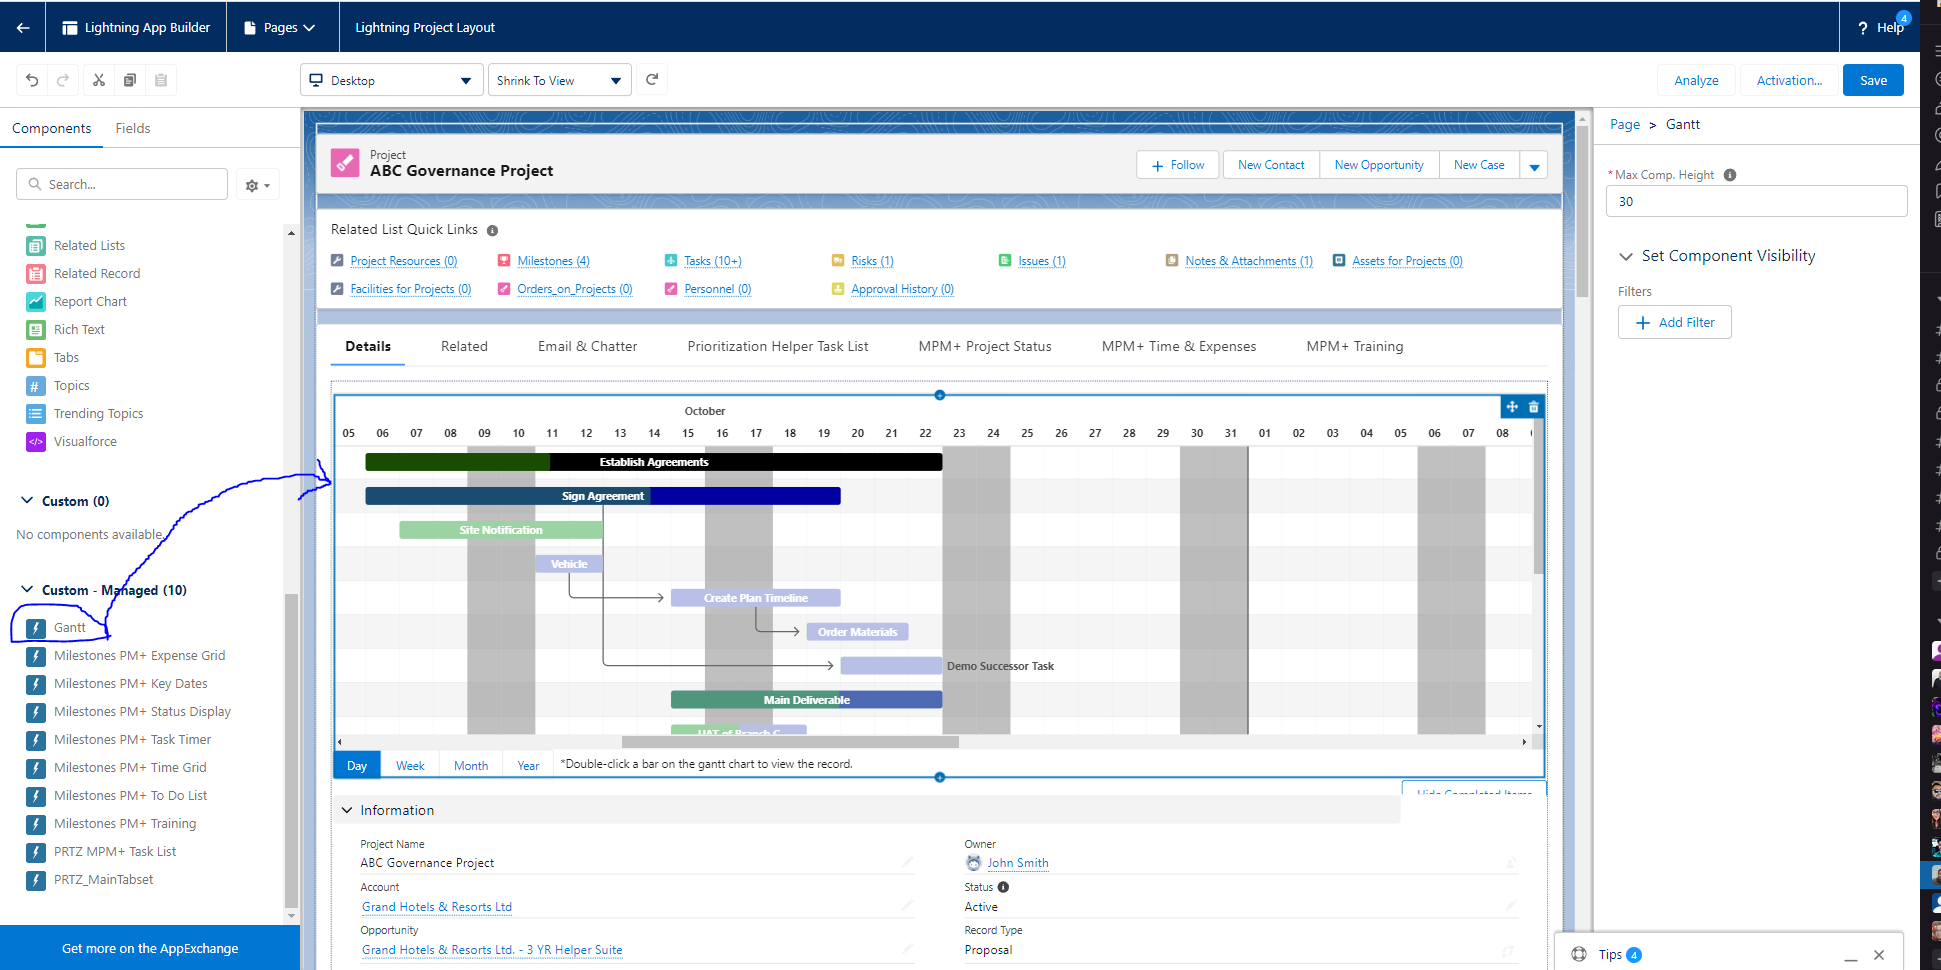The image size is (1941, 970).
Task: Switch to the Fields tab
Action: (x=132, y=128)
